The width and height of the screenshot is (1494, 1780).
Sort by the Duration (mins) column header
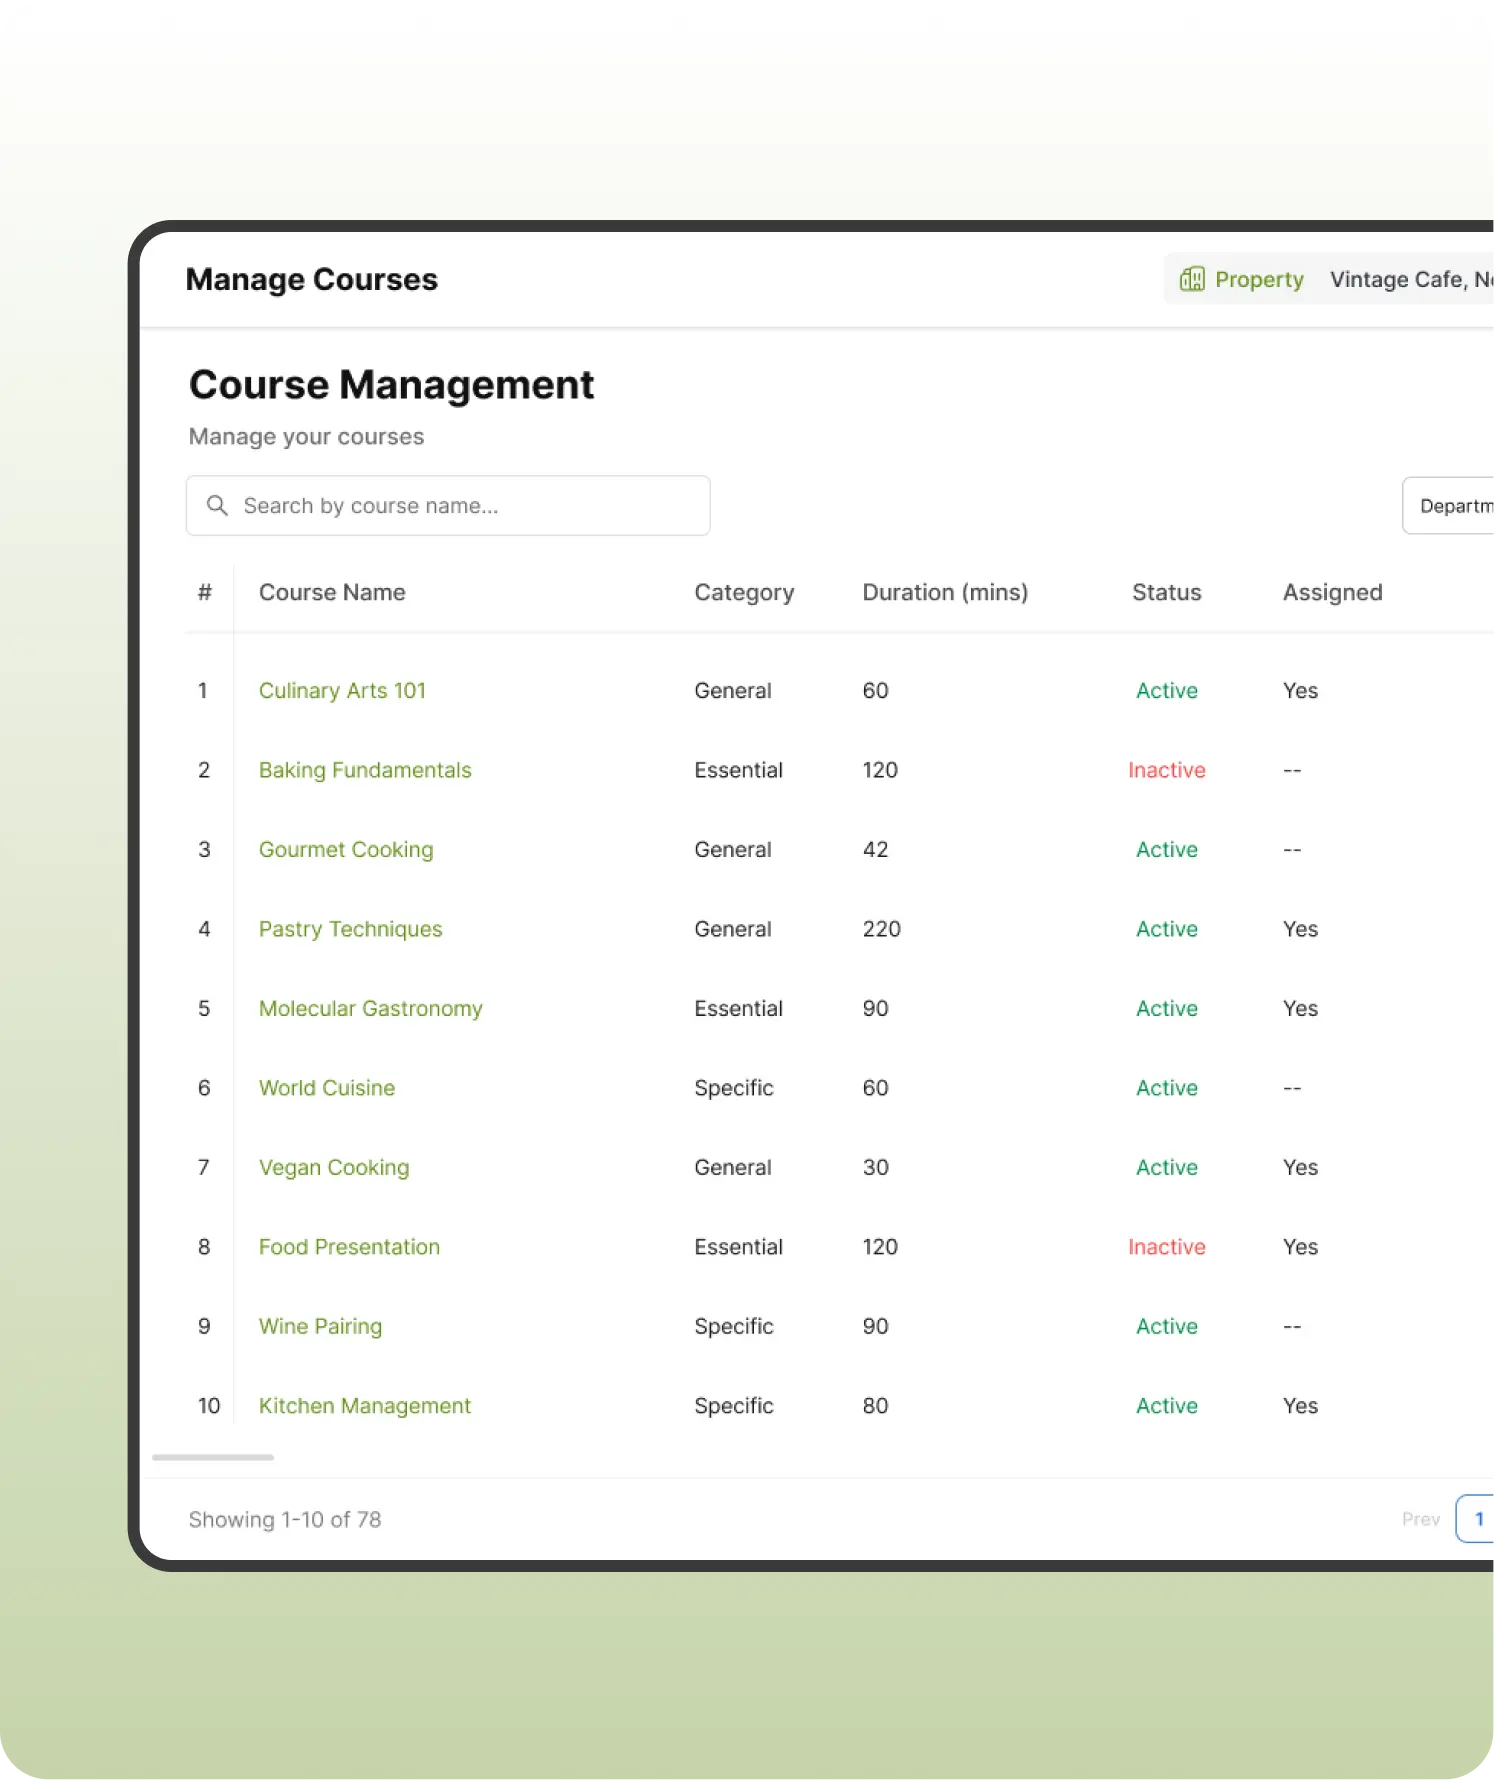coord(945,592)
